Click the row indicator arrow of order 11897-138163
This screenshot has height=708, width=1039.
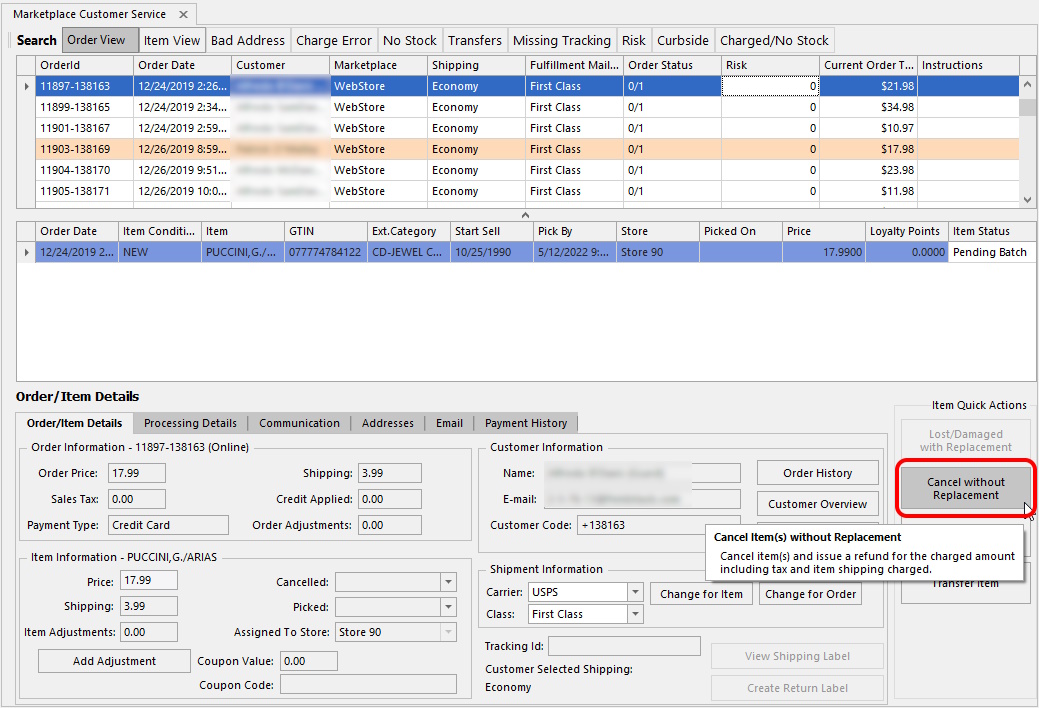[27, 86]
